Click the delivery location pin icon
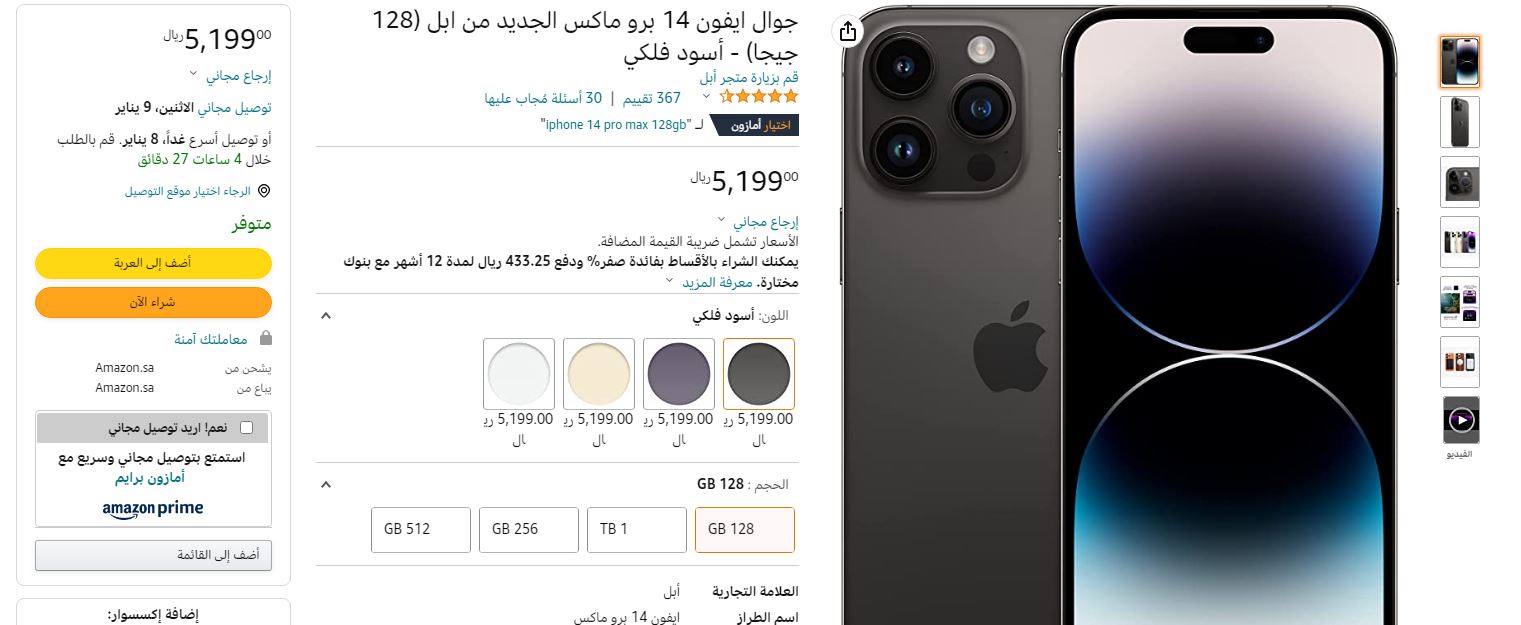The image size is (1521, 625). coord(264,191)
